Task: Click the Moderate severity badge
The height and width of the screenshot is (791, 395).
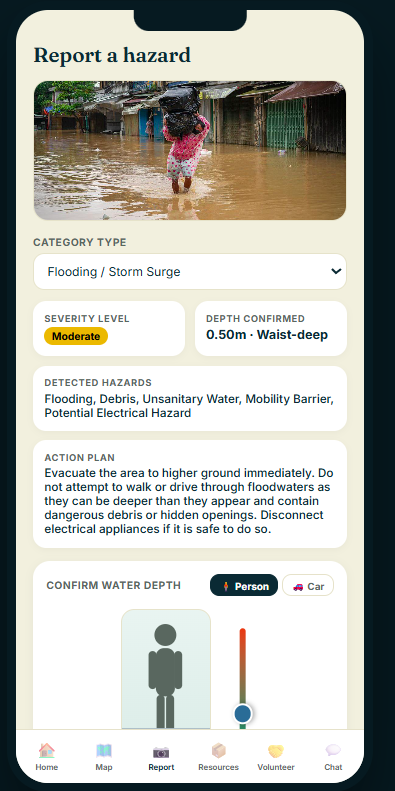Action: click(x=76, y=336)
